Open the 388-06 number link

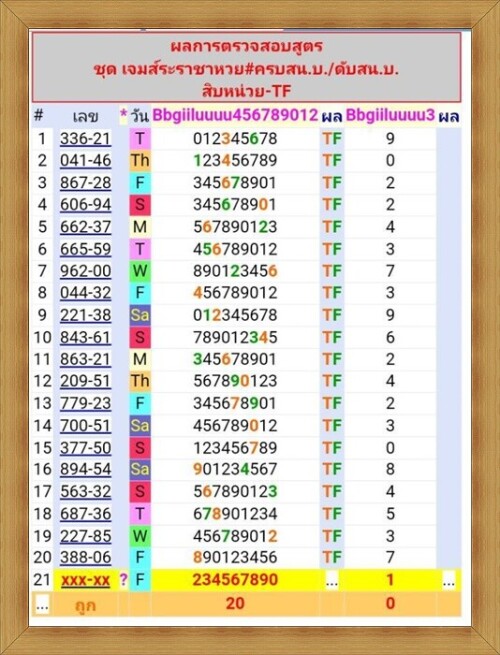[x=86, y=557]
